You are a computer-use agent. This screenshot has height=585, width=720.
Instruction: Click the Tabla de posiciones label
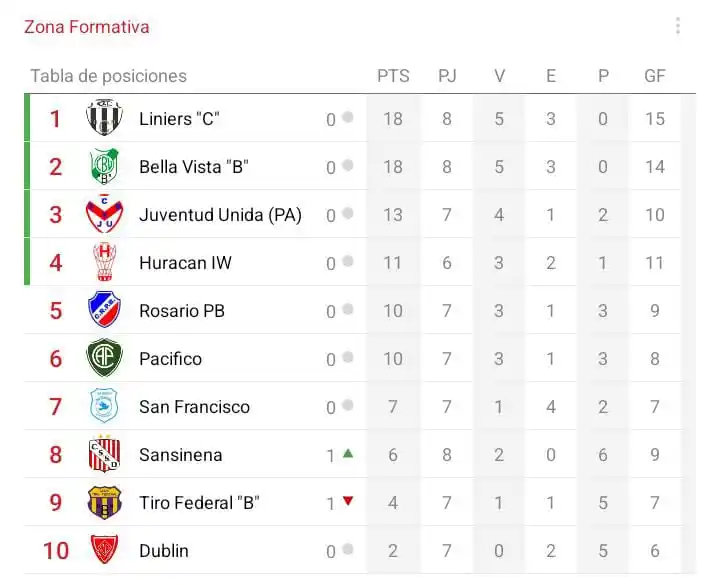pos(109,76)
